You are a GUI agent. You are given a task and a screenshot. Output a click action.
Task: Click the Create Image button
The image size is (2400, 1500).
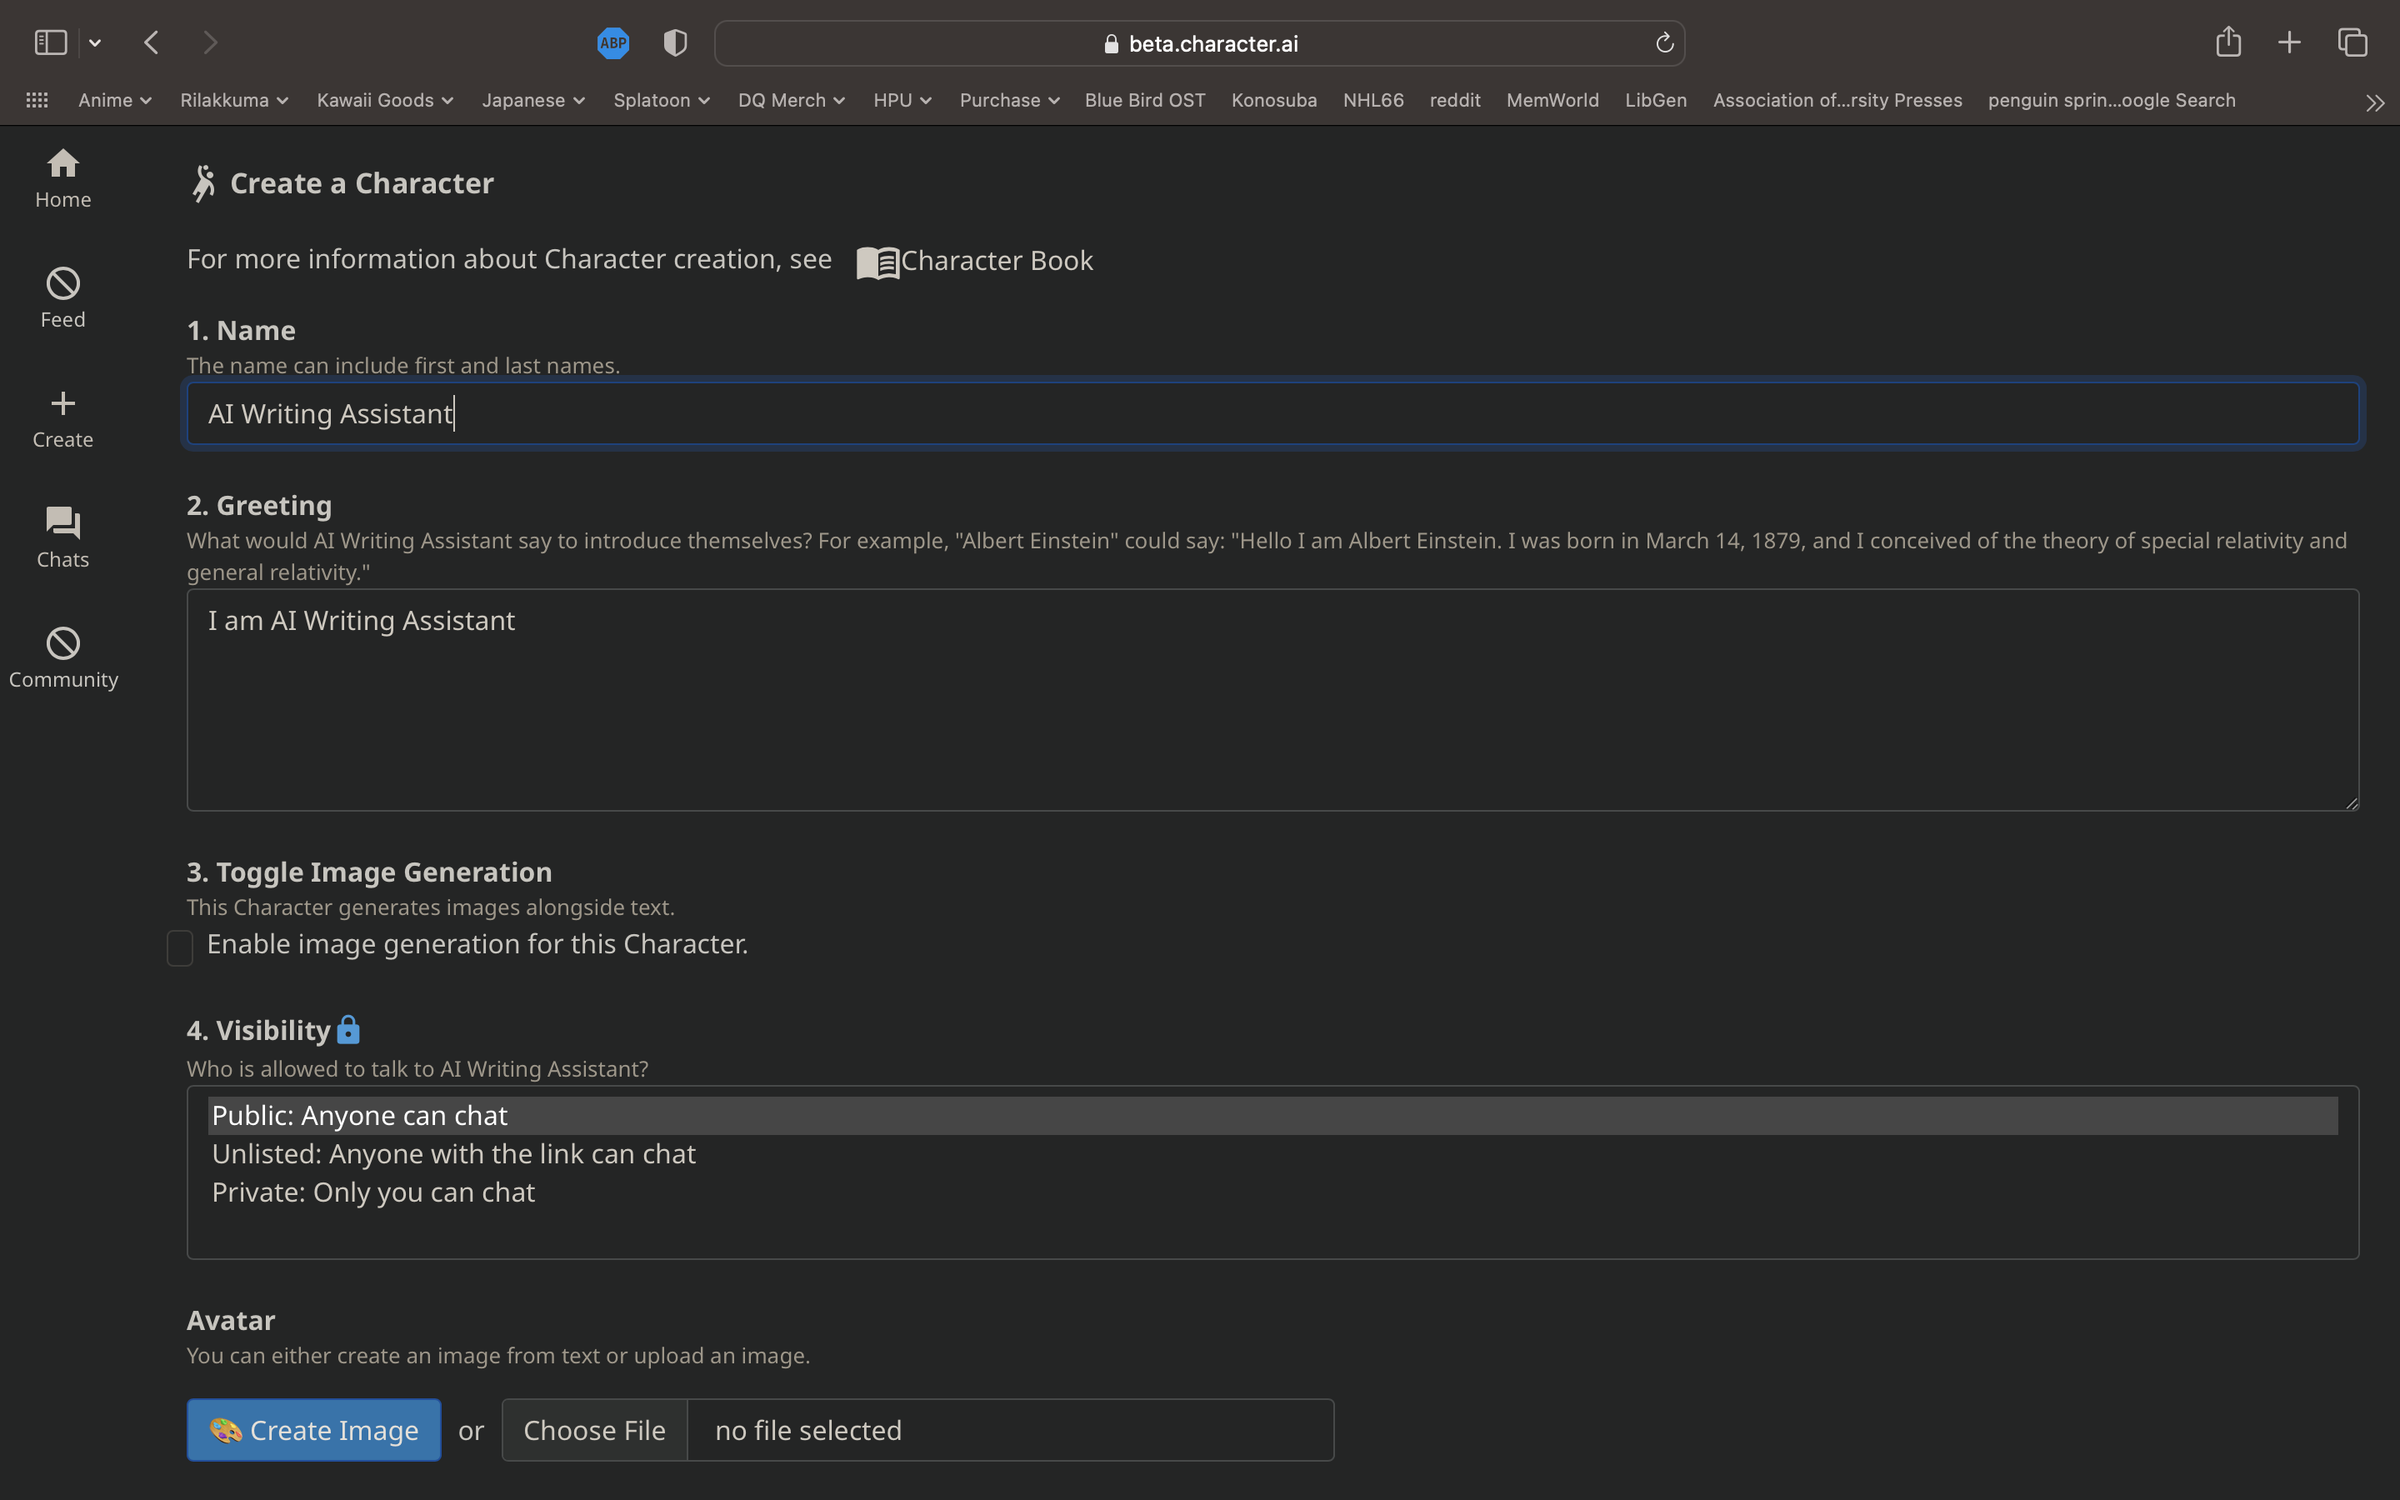(313, 1430)
